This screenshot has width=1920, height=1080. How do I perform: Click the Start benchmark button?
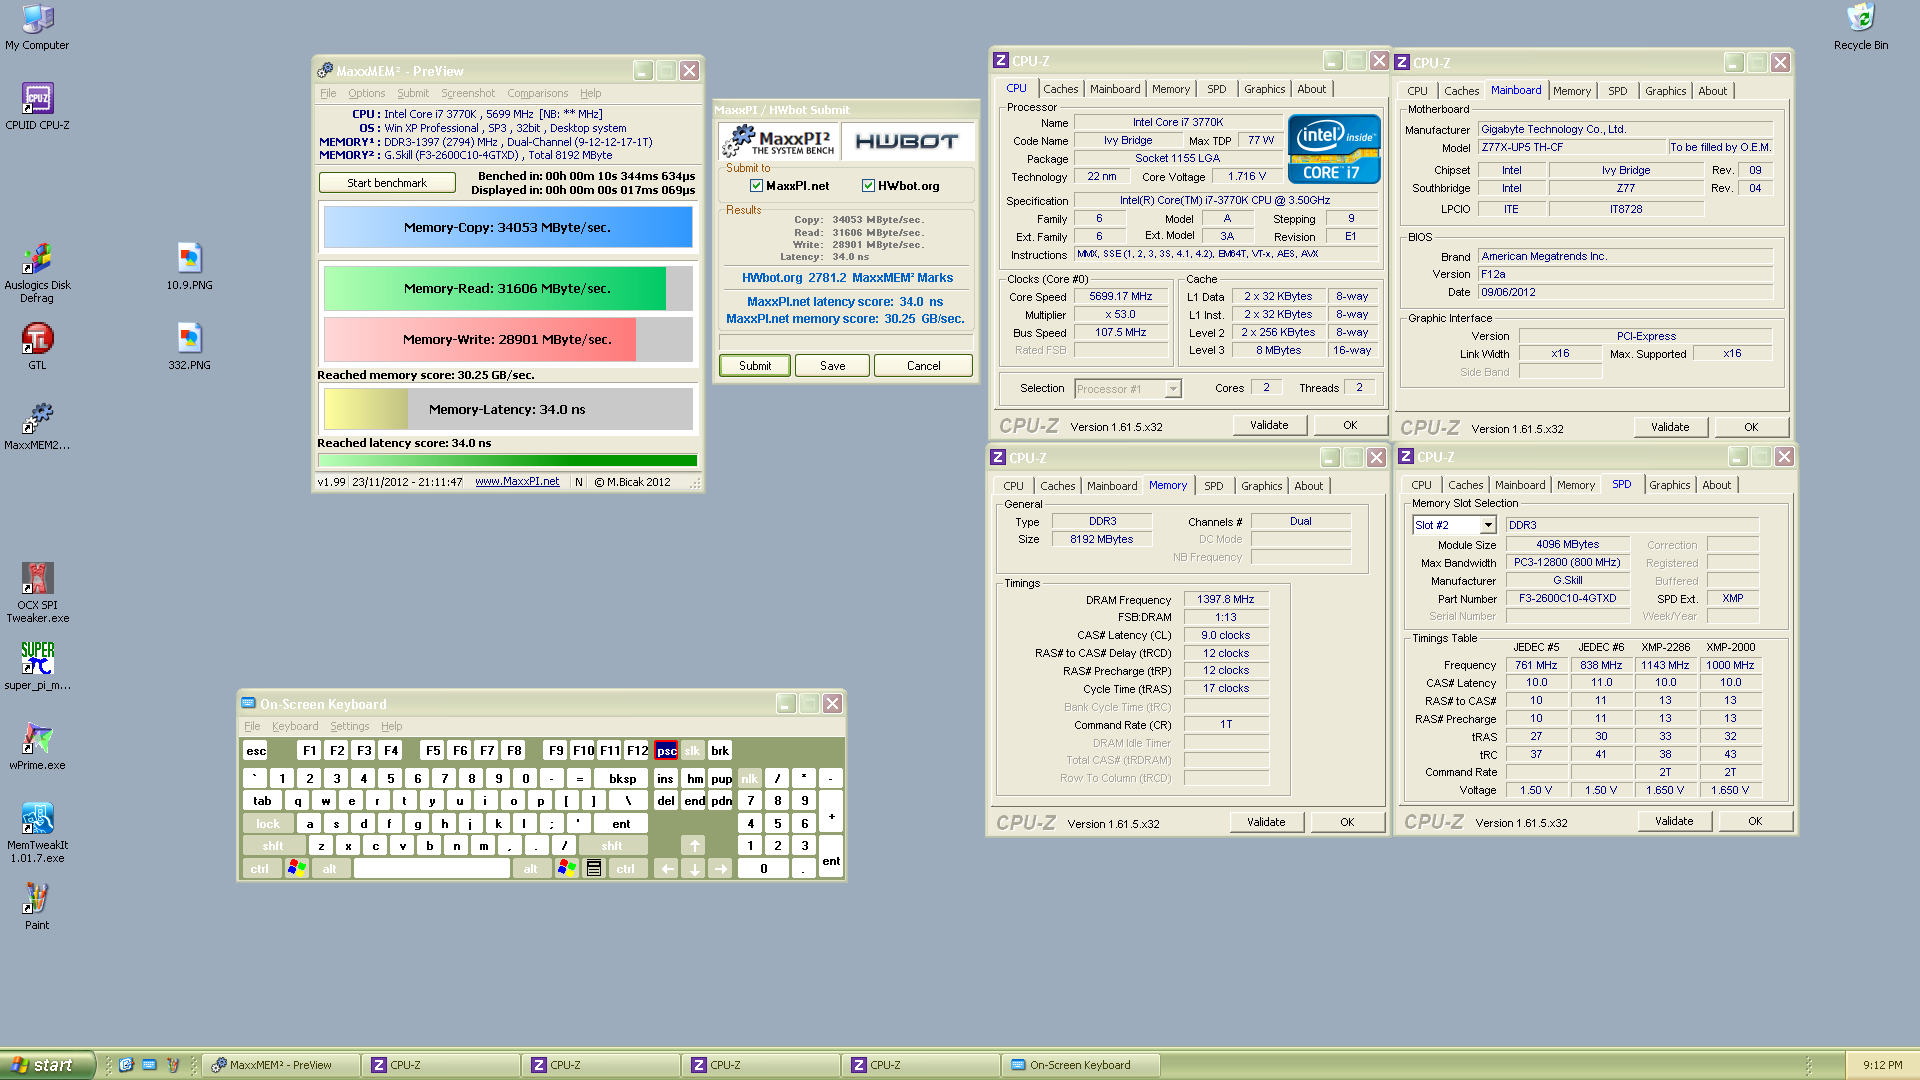click(x=387, y=183)
